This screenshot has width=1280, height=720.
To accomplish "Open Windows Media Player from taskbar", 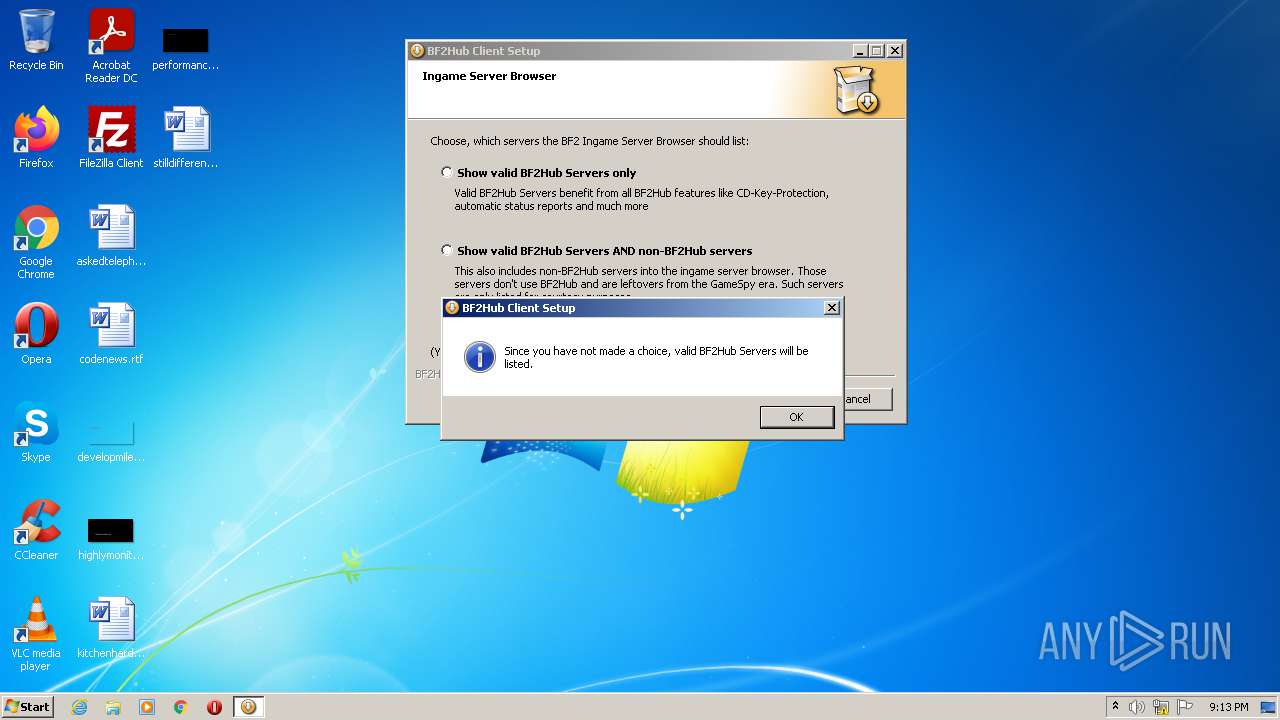I will coord(147,707).
